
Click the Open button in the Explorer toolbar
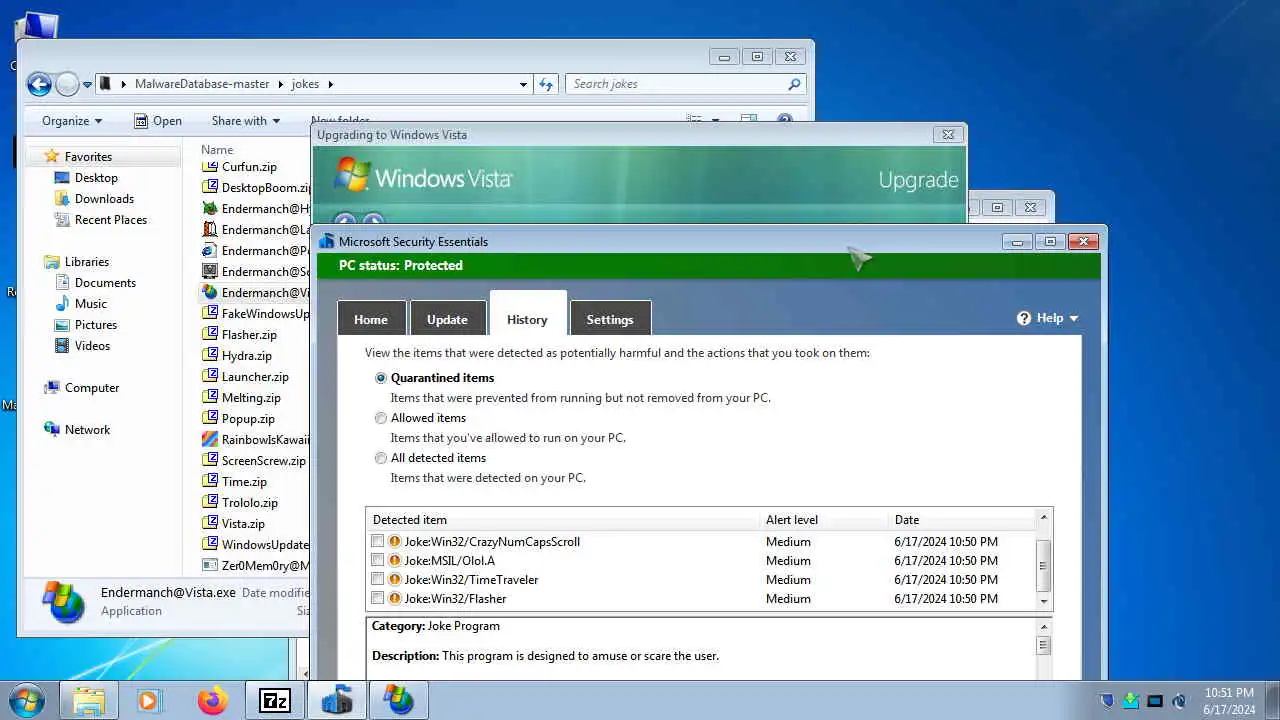tap(158, 121)
